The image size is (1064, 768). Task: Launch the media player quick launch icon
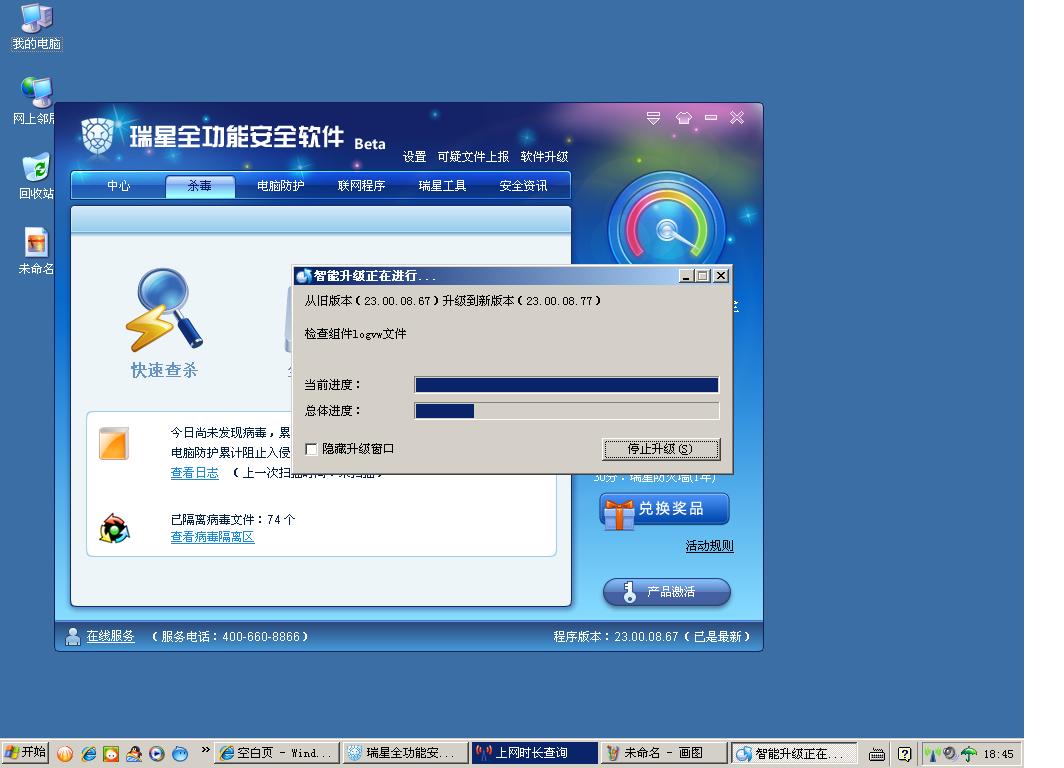point(157,754)
